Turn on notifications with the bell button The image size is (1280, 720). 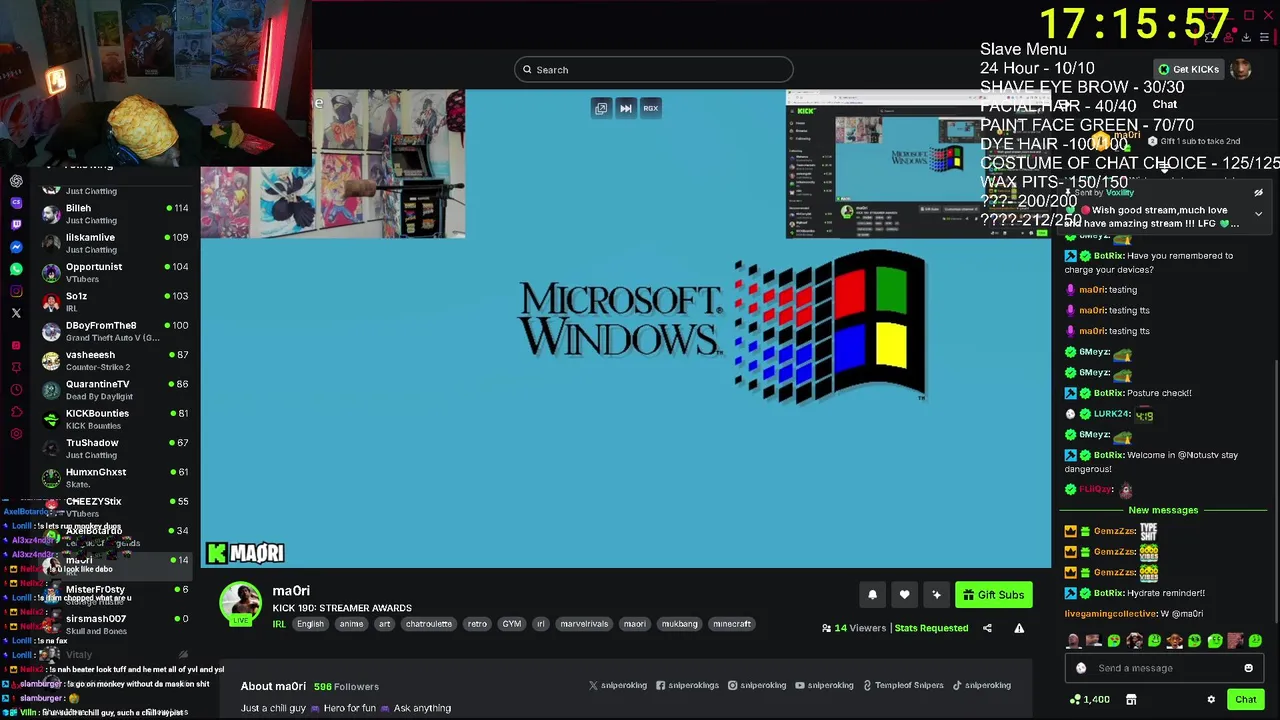[872, 595]
